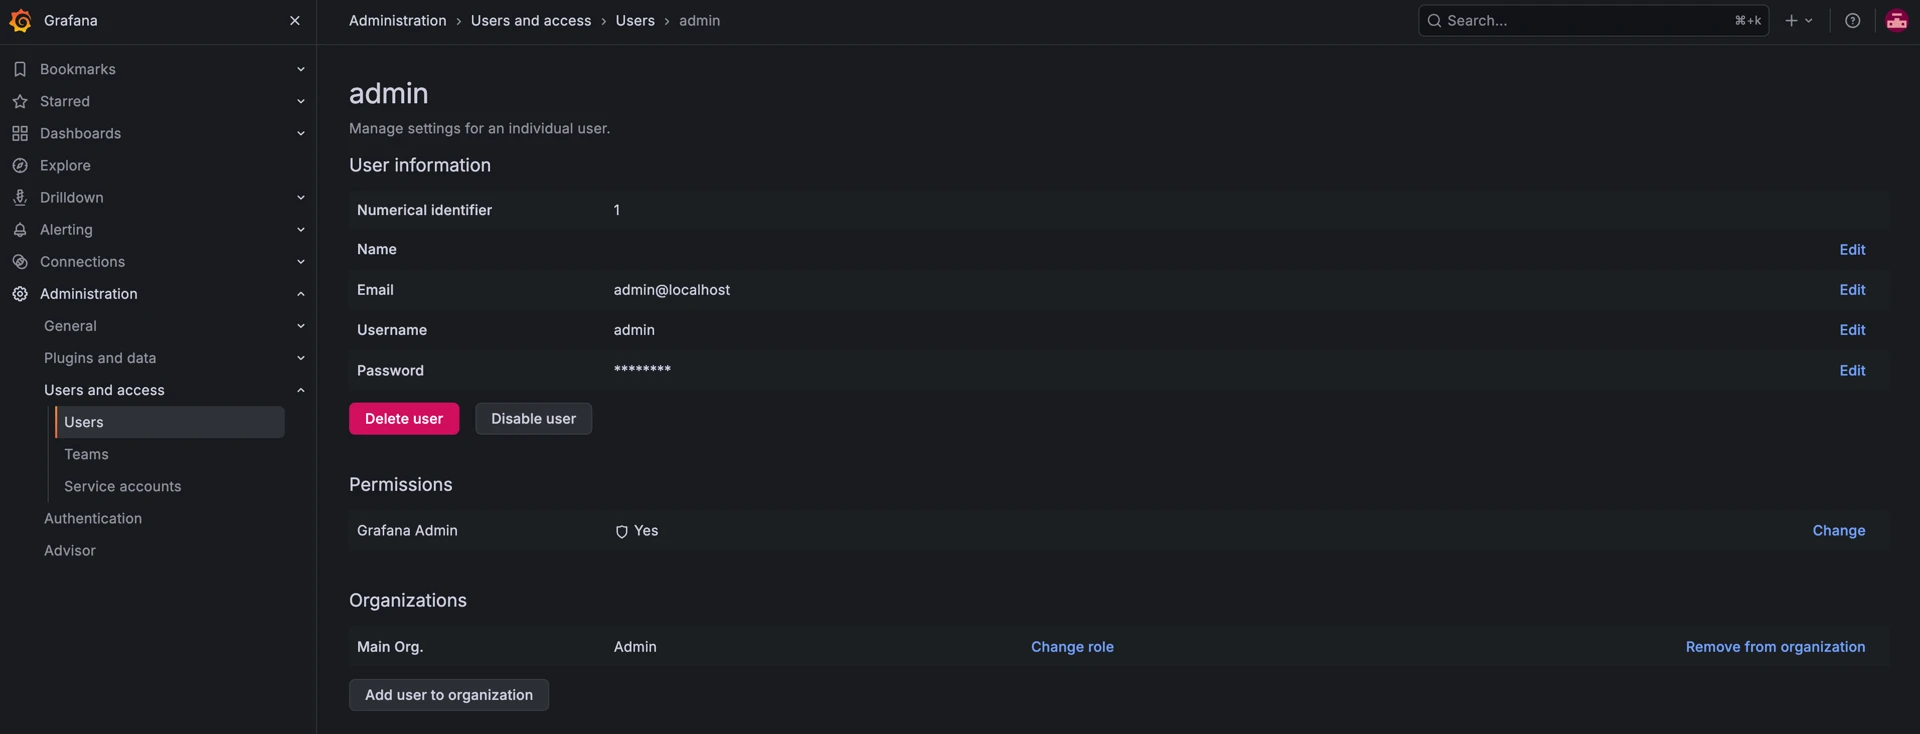Open Advisor in the sidebar

click(70, 550)
